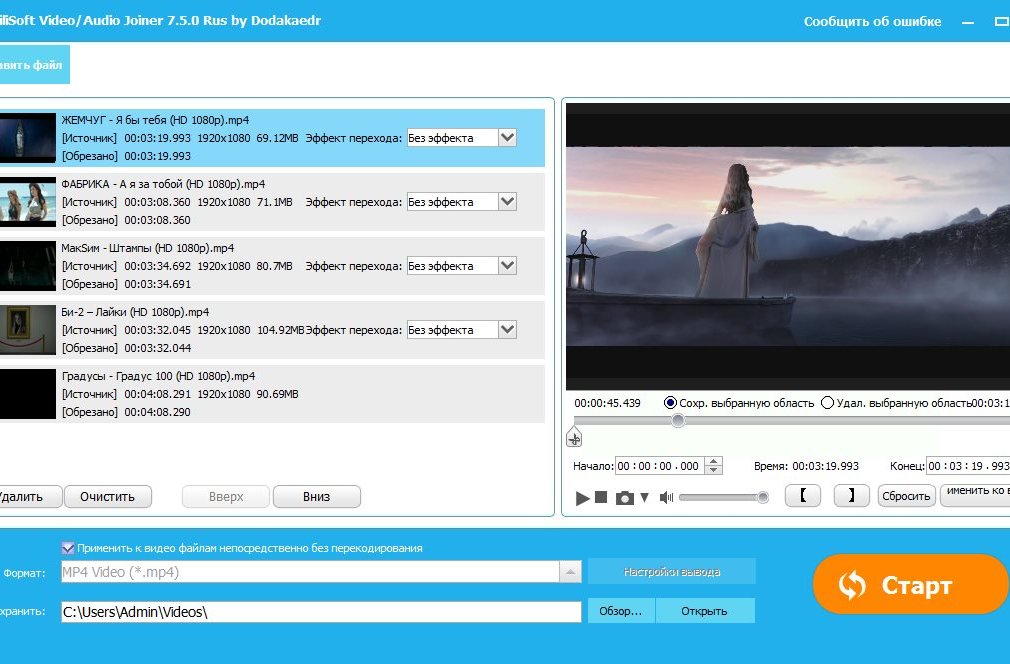Click the scissors trim marker
This screenshot has height=664, width=1010.
(574, 439)
